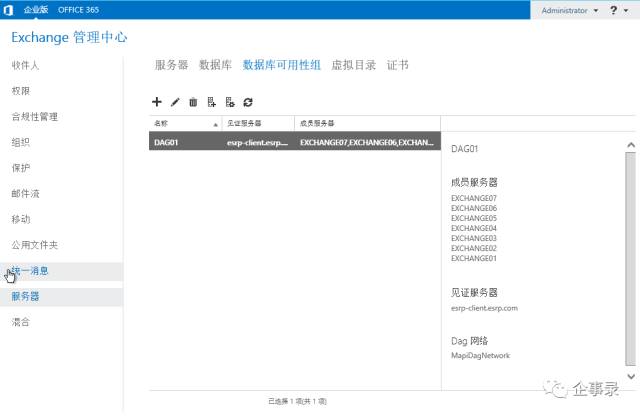The width and height of the screenshot is (640, 417).
Task: Click the DAG01 title in details pane
Action: click(464, 149)
